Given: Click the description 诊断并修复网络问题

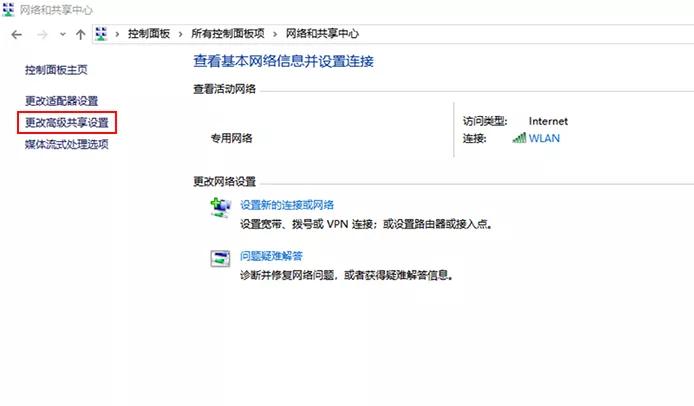Looking at the screenshot, I should (x=347, y=275).
